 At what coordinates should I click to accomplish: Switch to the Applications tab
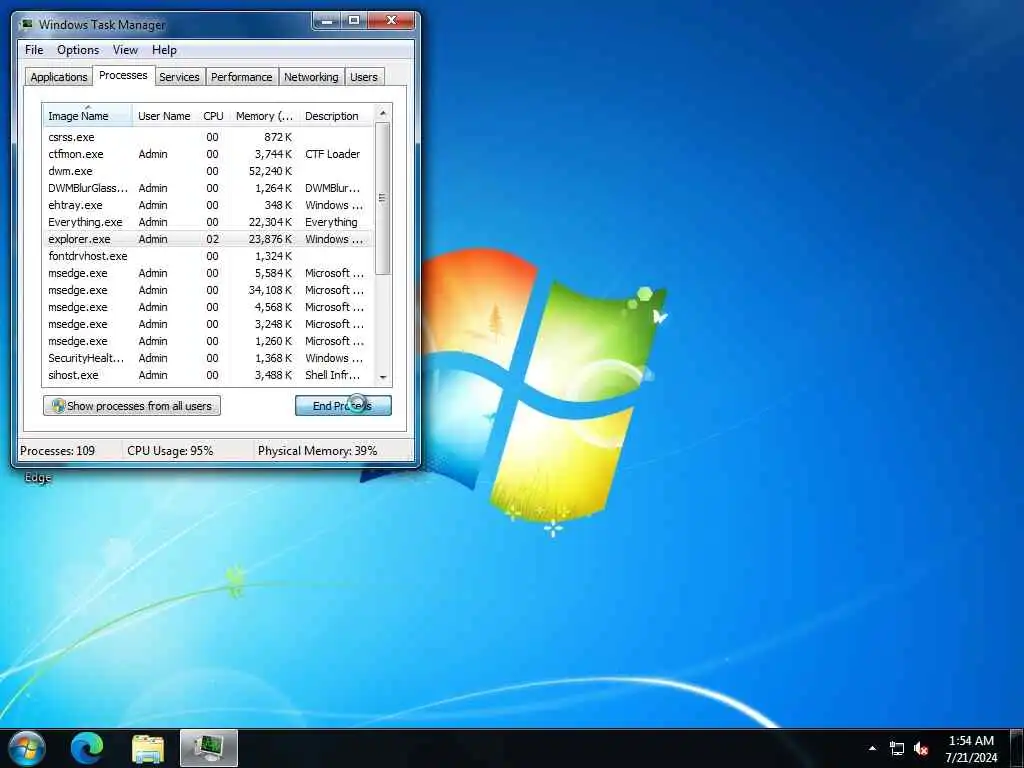(59, 77)
